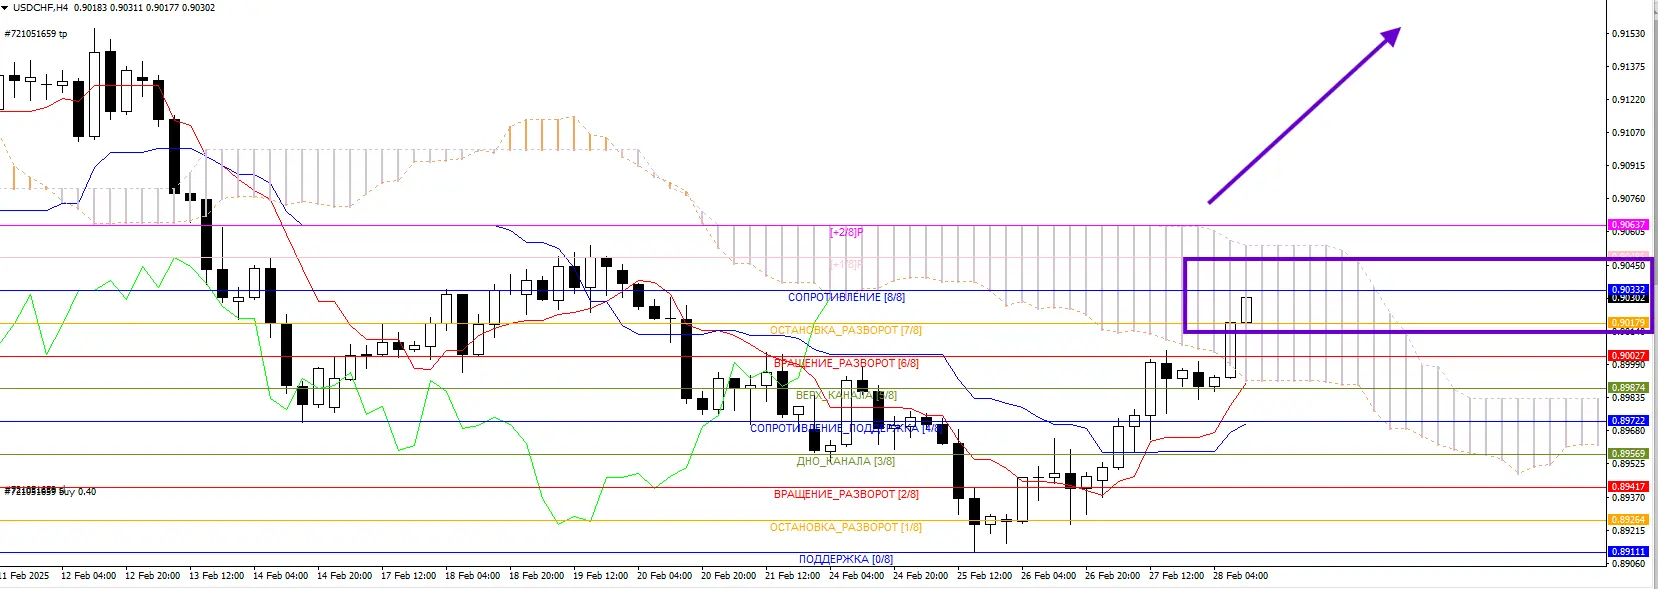Click the 21 Feb 12:00 time label

(x=792, y=576)
